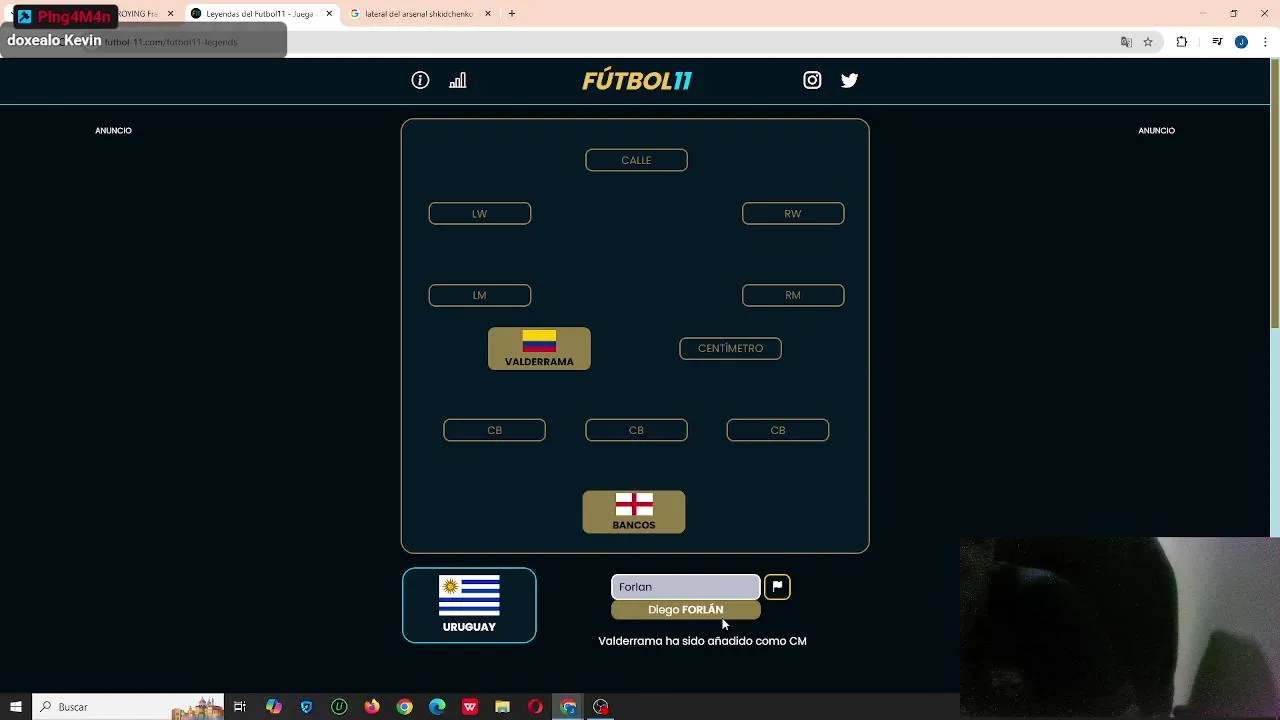Open WPS Office from the taskbar

pyautogui.click(x=470, y=707)
